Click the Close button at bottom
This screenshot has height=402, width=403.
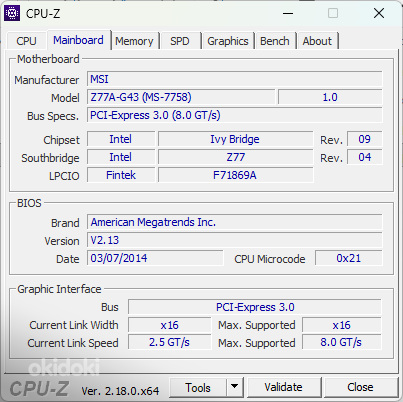point(360,387)
